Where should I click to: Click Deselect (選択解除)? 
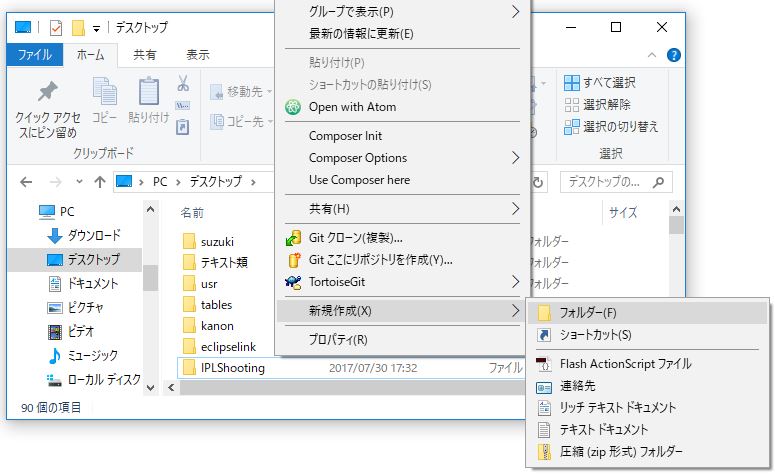598,104
